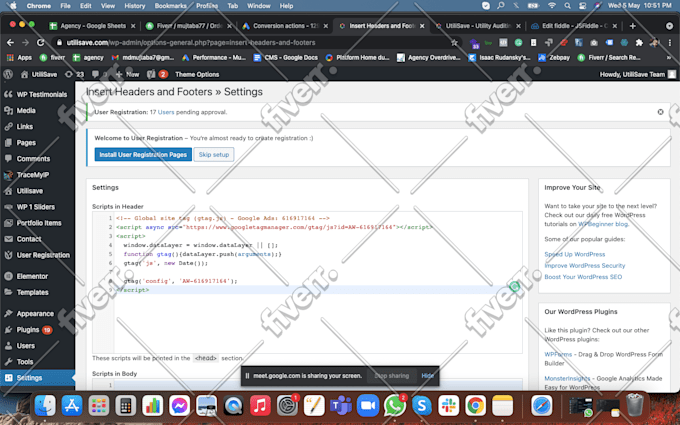Open WP Testimonials in the sidebar

click(37, 95)
